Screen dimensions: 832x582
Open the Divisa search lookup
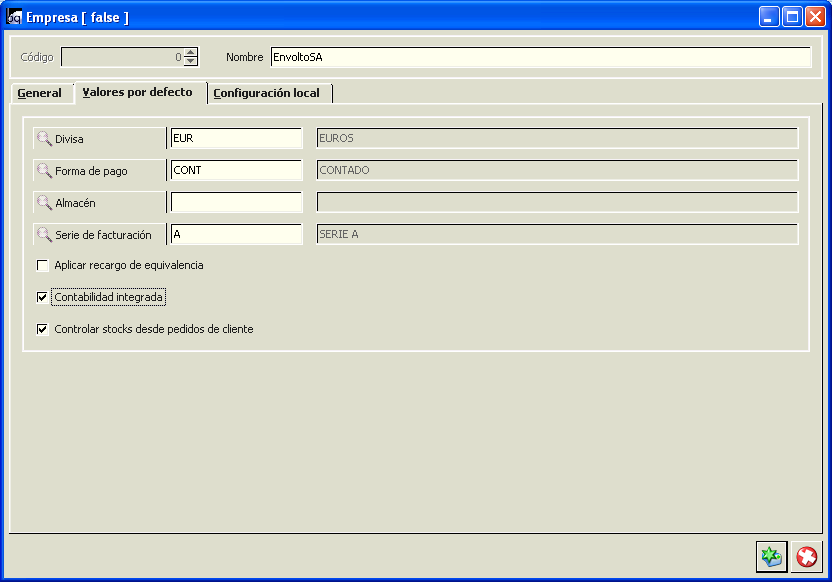point(100,138)
